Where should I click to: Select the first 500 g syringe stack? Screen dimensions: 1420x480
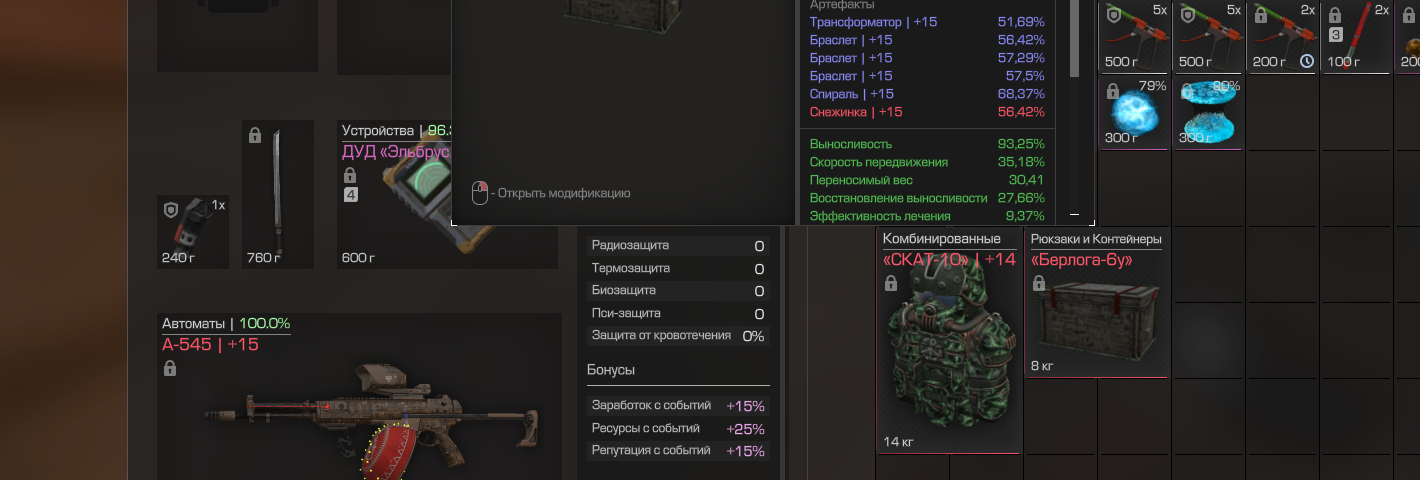[x=1134, y=37]
